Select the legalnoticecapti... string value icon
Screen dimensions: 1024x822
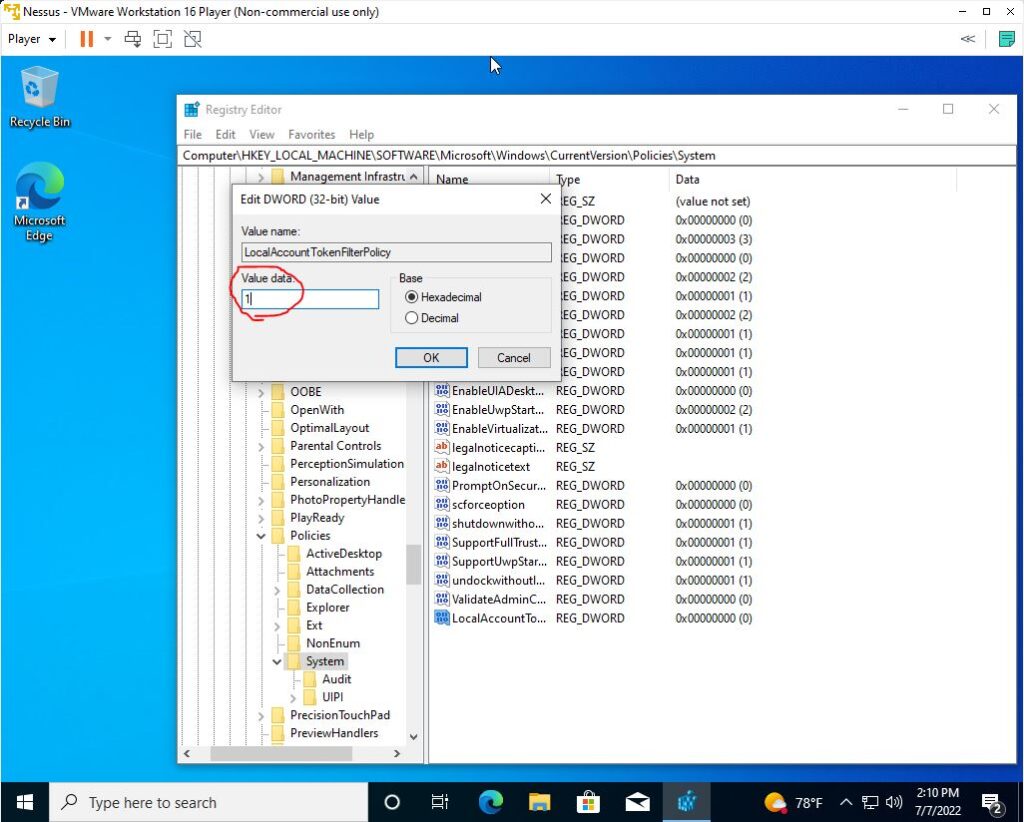coord(441,447)
